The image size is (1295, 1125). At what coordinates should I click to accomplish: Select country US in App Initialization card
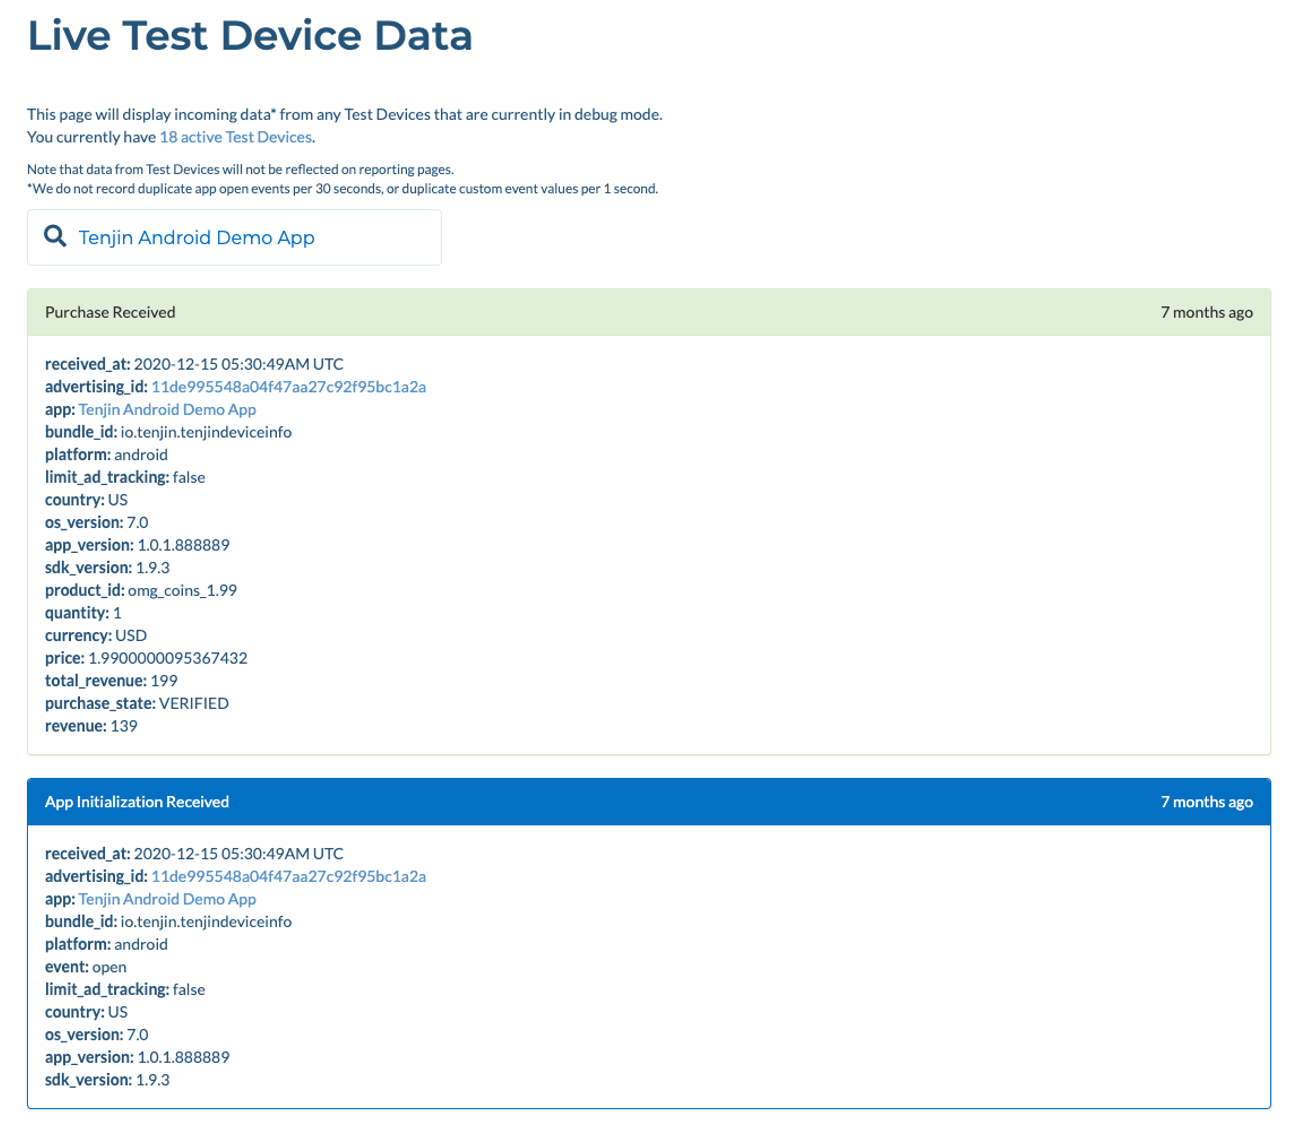(x=118, y=1012)
